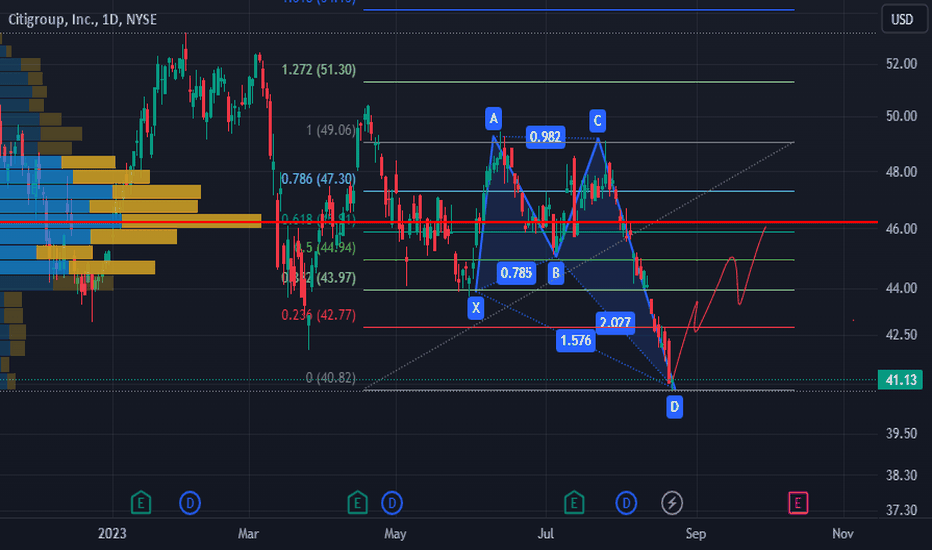Select the pattern's D point label below the low
The height and width of the screenshot is (550, 932).
[674, 407]
